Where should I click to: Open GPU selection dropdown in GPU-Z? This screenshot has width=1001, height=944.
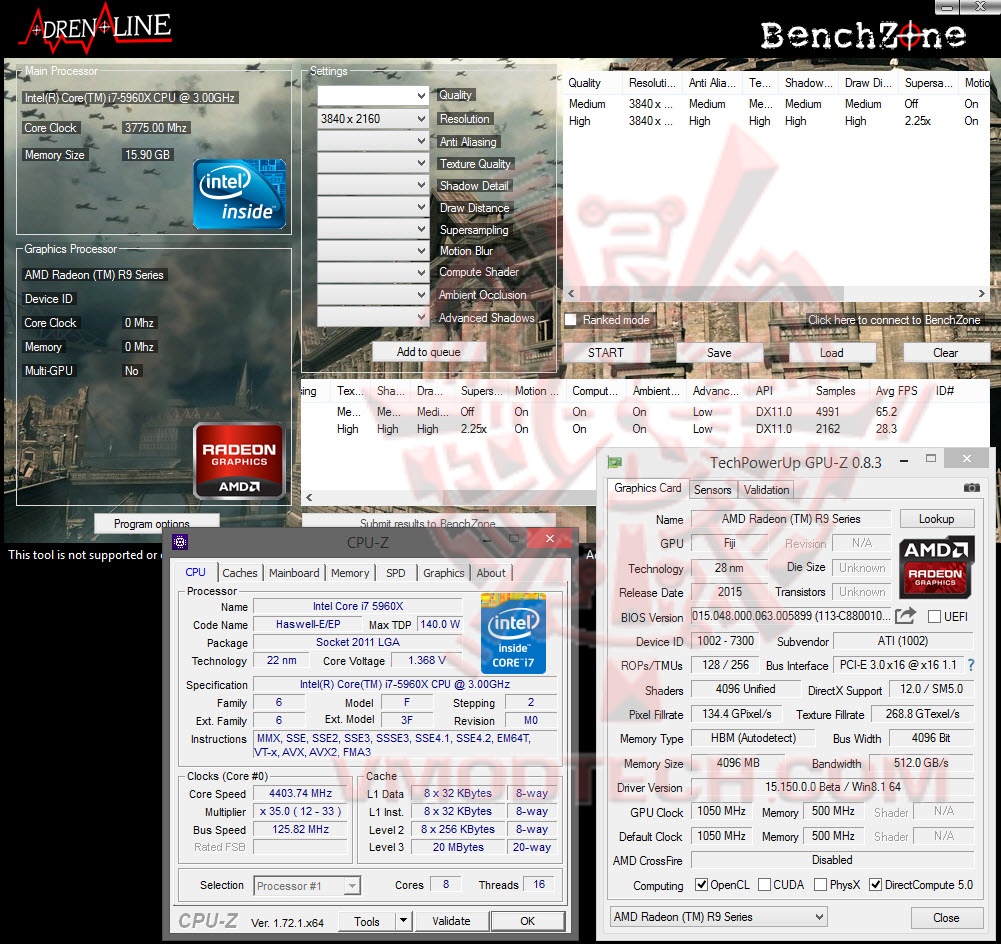(x=719, y=917)
